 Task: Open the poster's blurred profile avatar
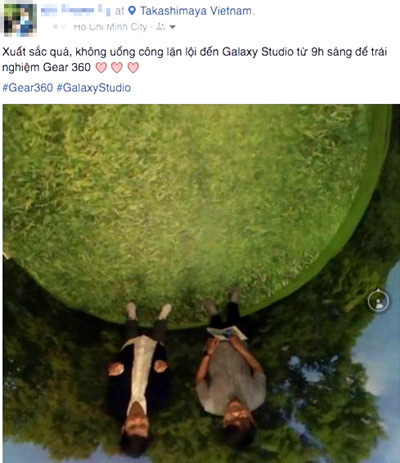[19, 19]
